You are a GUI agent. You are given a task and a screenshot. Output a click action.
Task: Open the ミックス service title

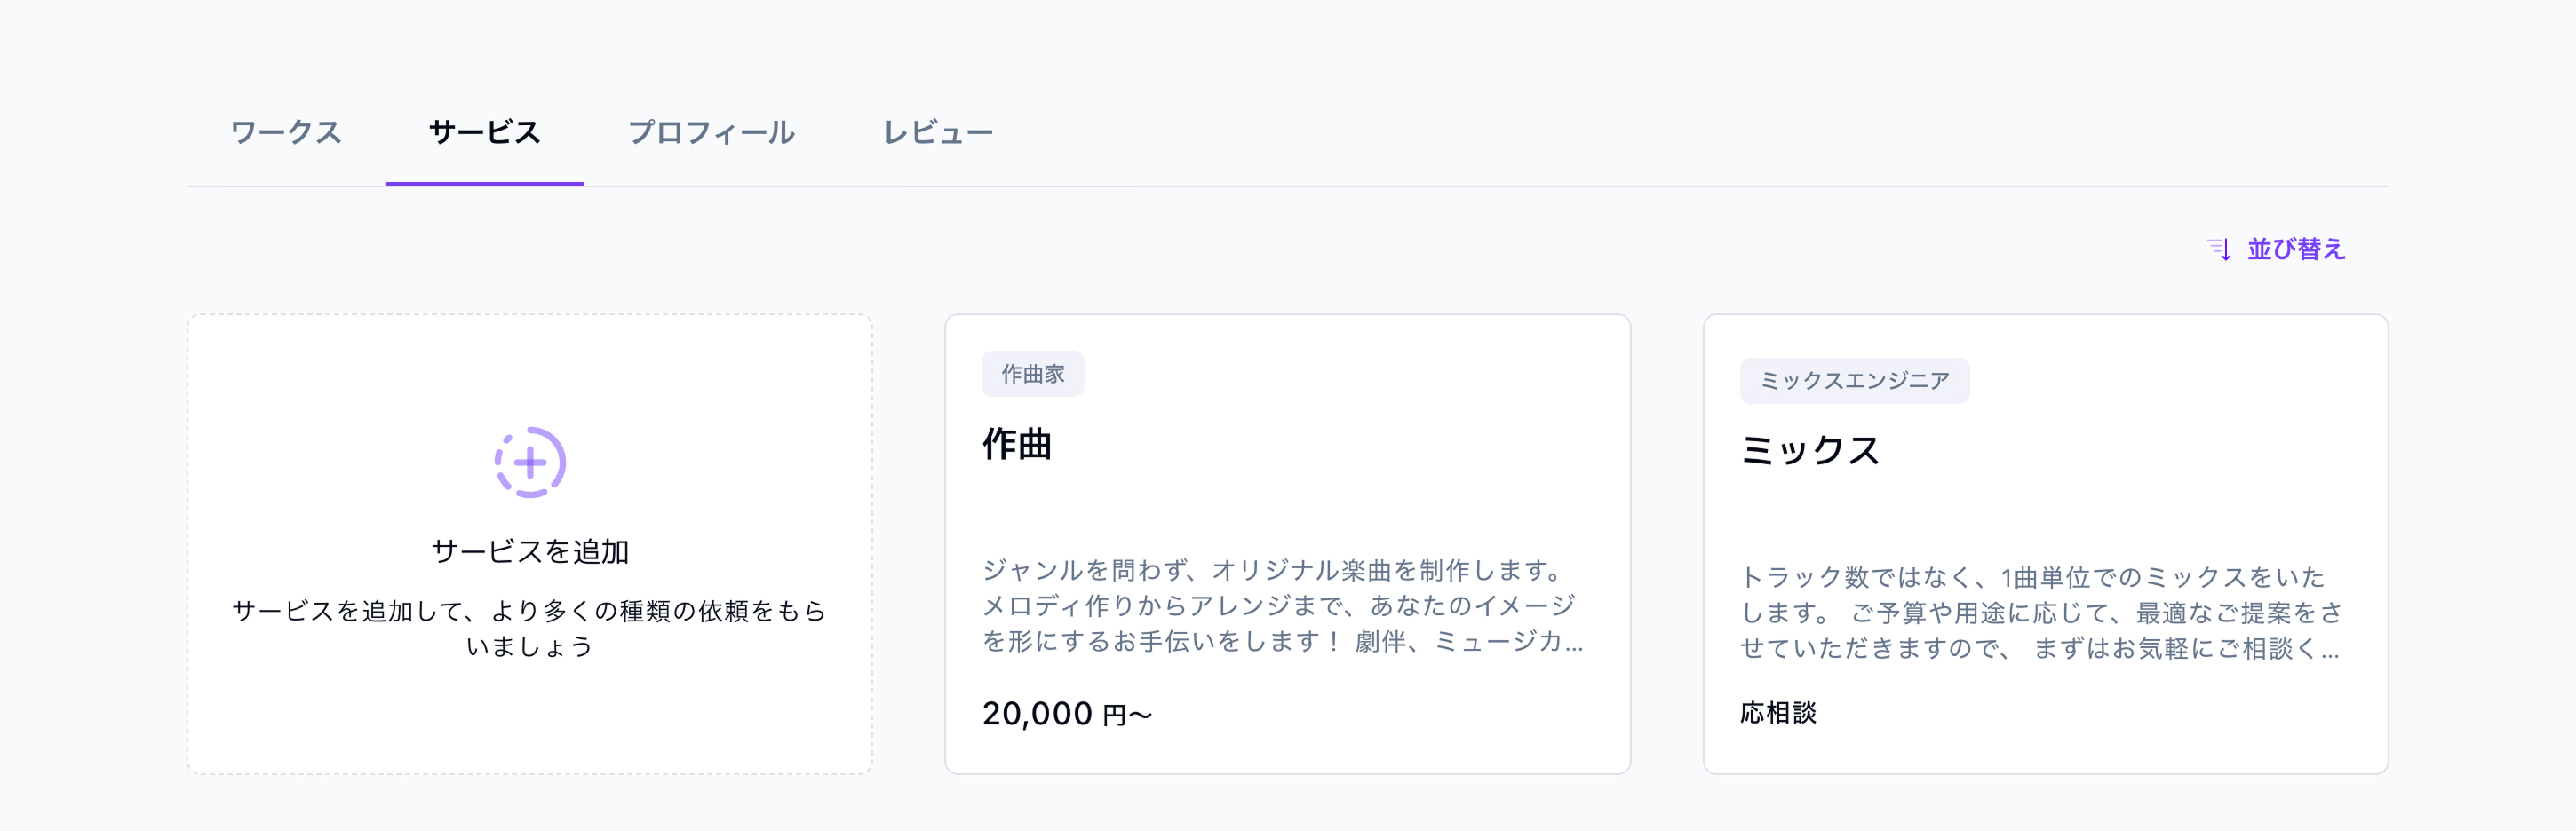point(1810,451)
